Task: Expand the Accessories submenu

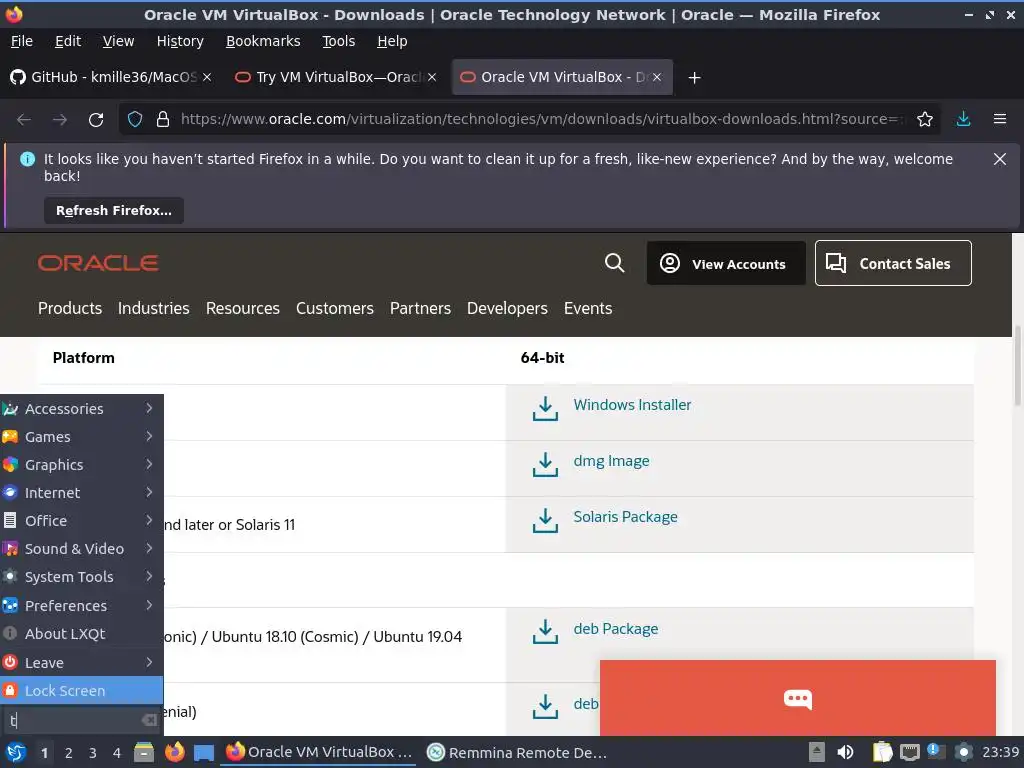Action: click(x=82, y=409)
